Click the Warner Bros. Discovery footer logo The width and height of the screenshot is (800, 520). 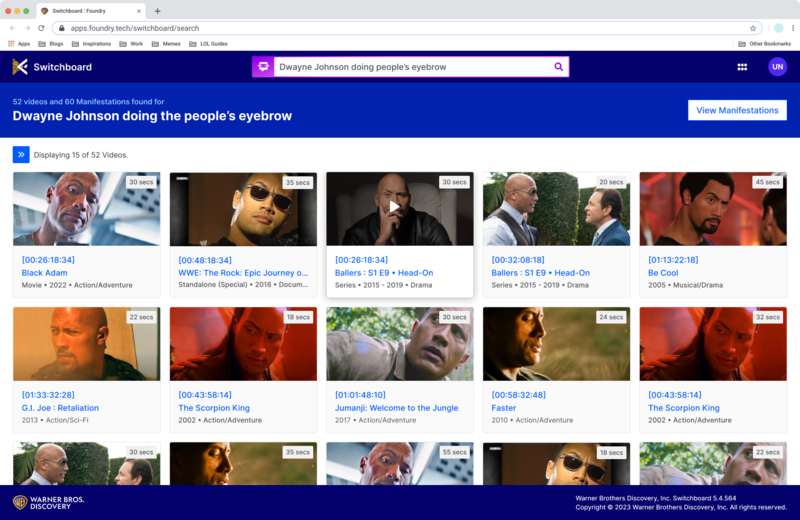coord(48,503)
